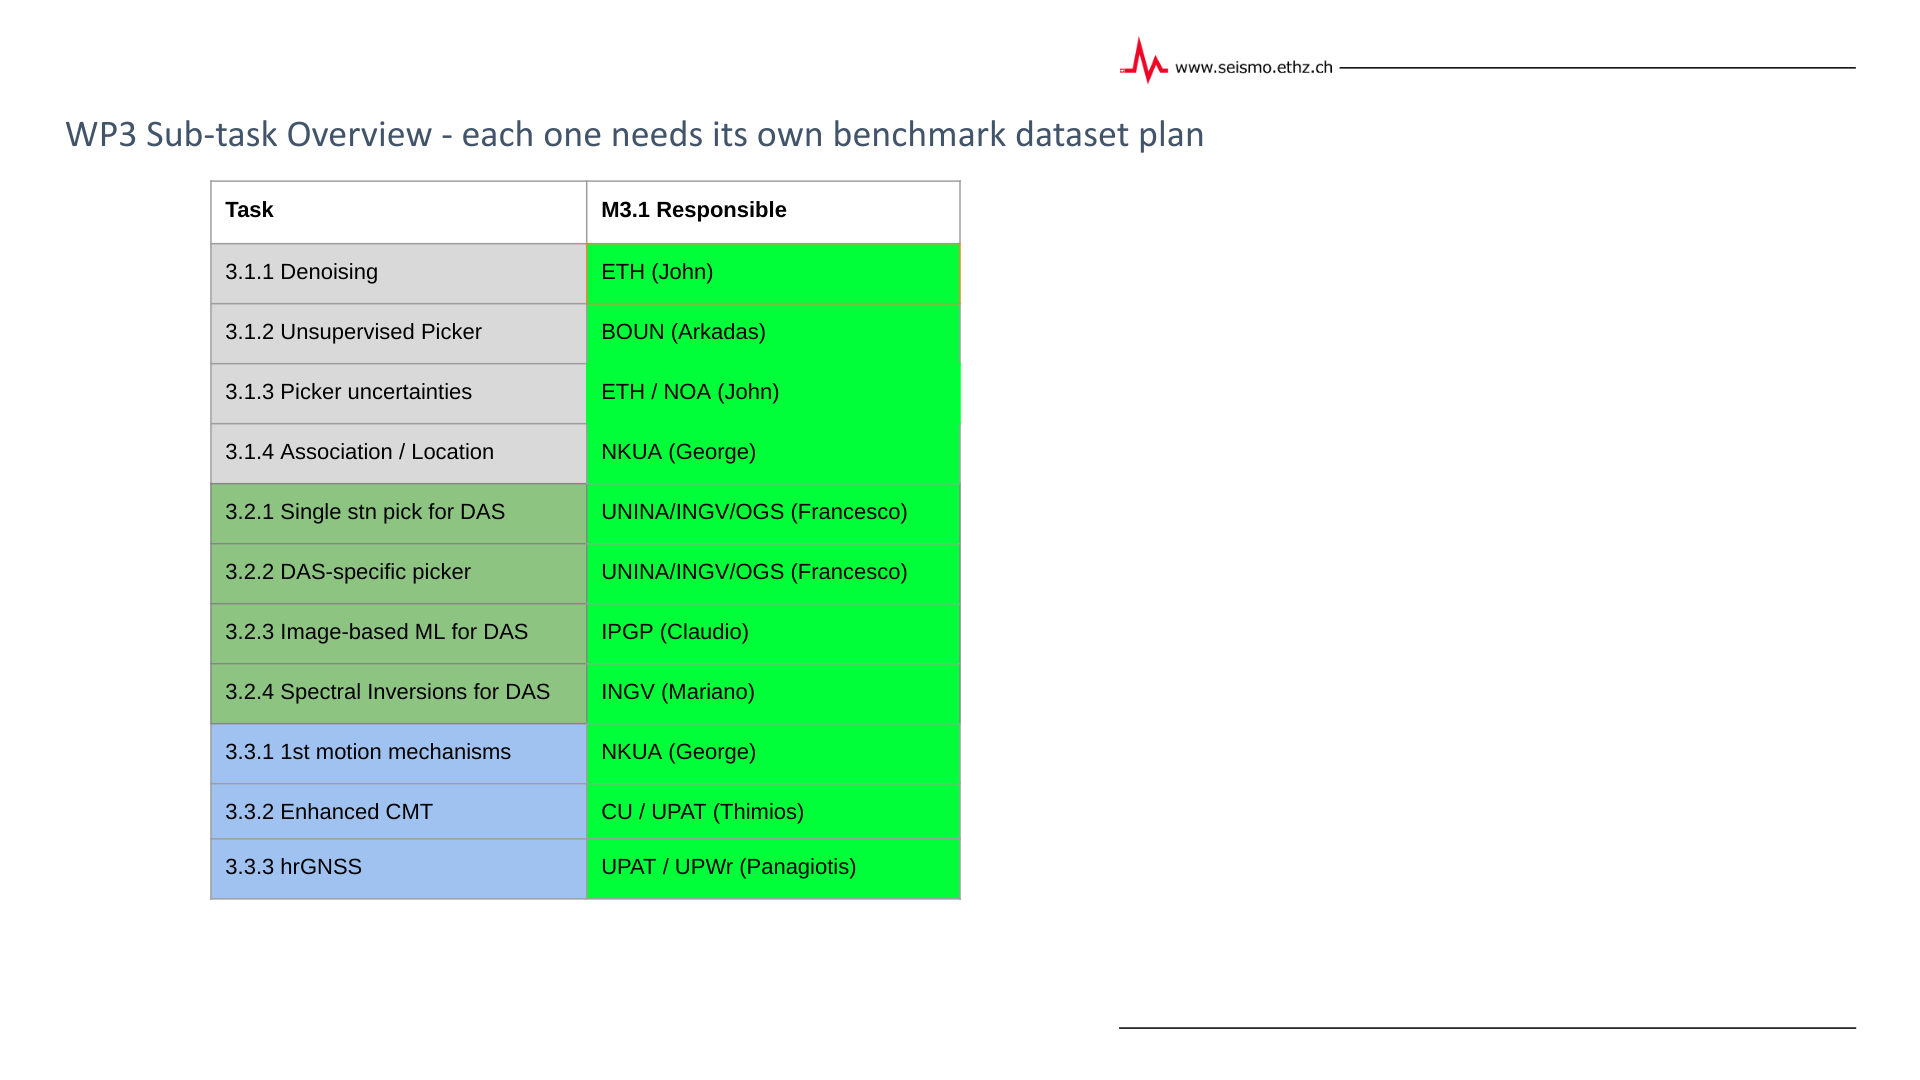The image size is (1920, 1080).
Task: Select the "3.3.3 hrGNSS" cell
Action: coord(399,868)
